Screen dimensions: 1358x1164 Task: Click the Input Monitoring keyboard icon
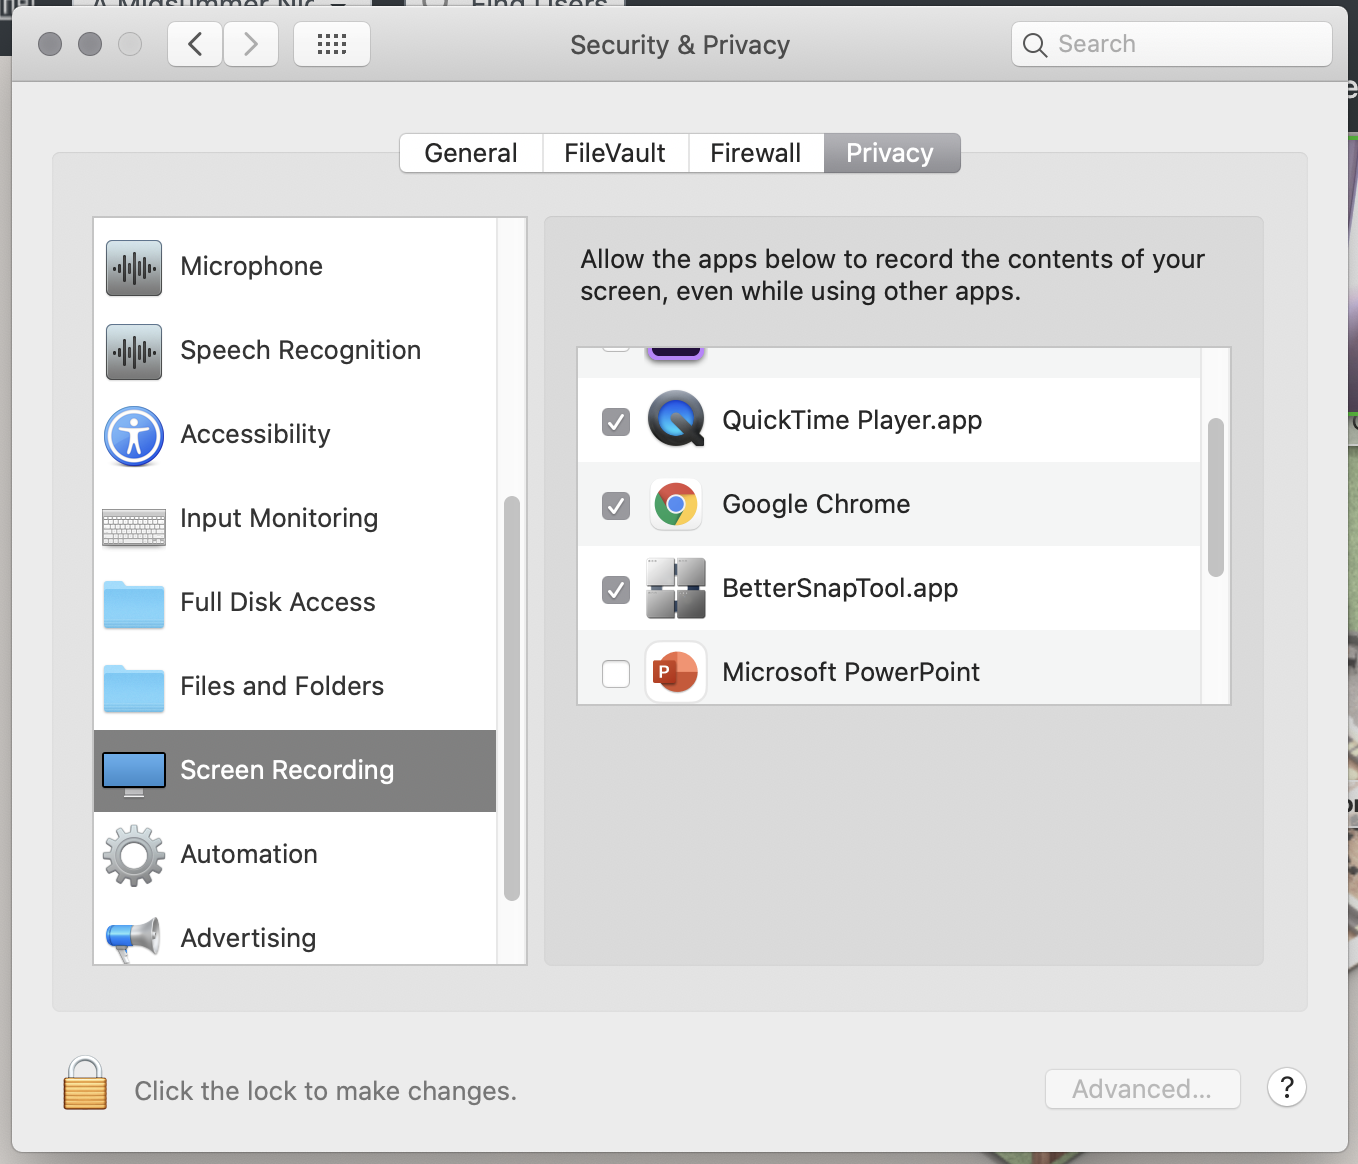pyautogui.click(x=133, y=521)
